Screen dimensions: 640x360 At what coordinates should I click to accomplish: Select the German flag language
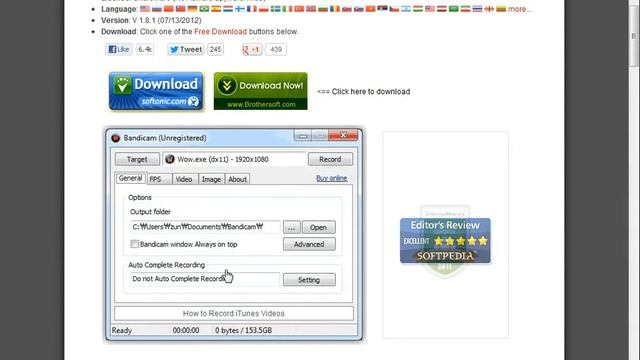(192, 9)
